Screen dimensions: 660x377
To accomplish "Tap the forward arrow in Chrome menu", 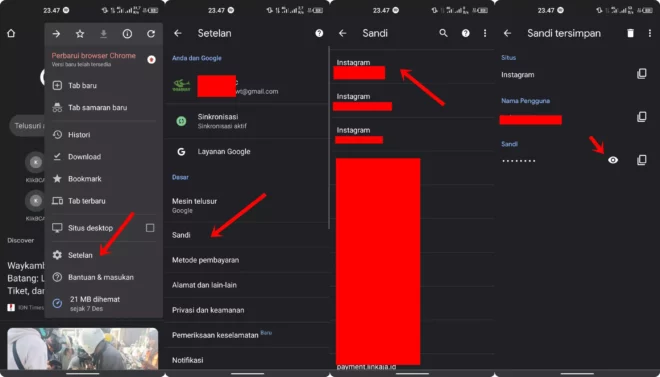I will [56, 34].
